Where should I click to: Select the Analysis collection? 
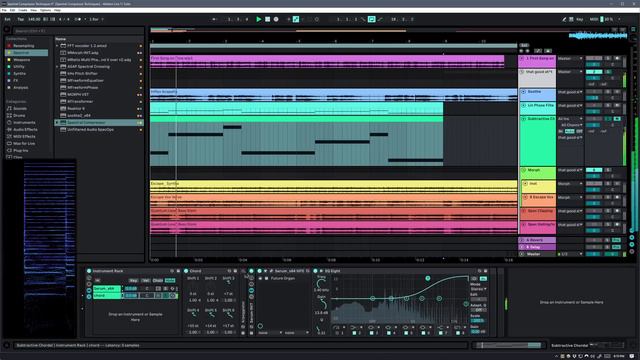click(20, 87)
